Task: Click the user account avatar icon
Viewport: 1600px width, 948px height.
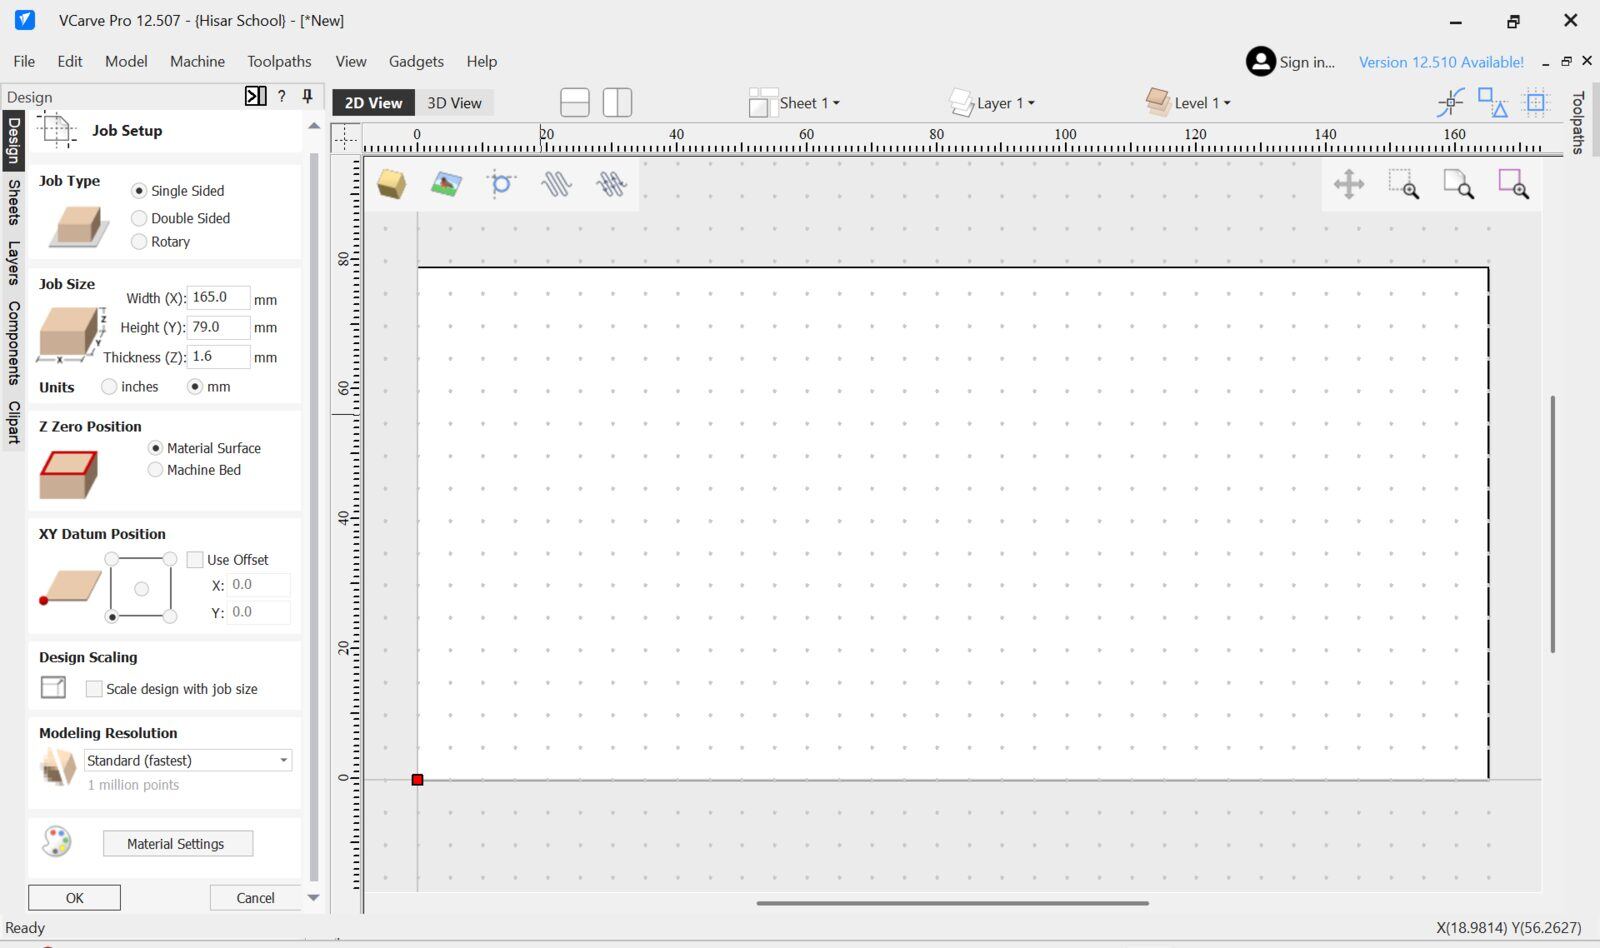Action: pos(1260,62)
